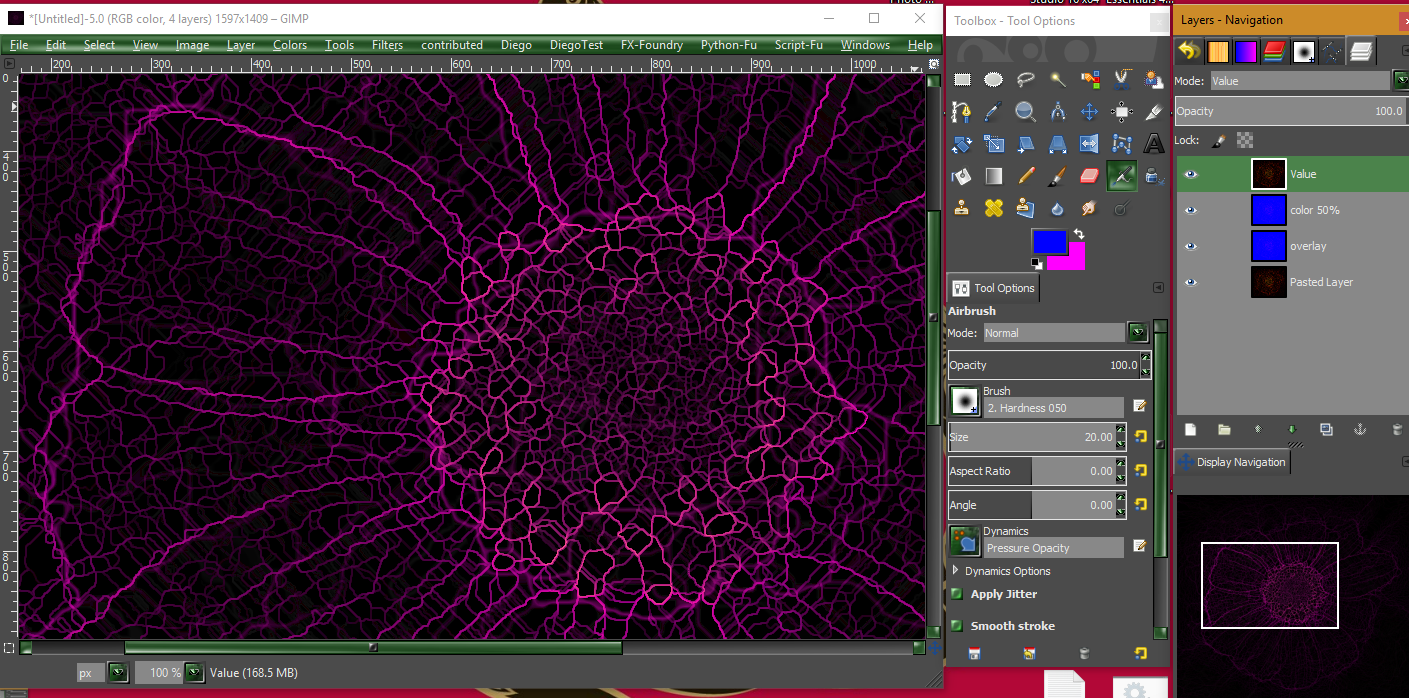Select the Ellipse Select tool

click(993, 80)
